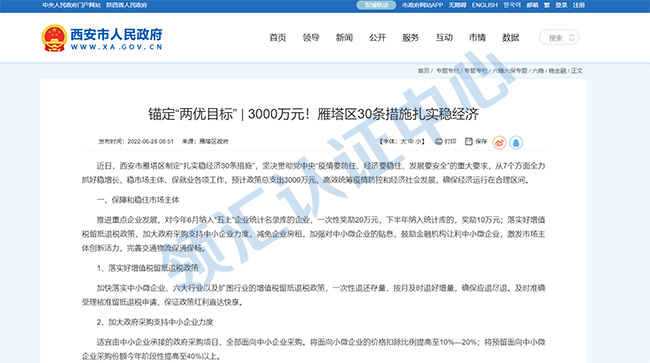
Task: Share the article to Weibo
Action: 499,142
